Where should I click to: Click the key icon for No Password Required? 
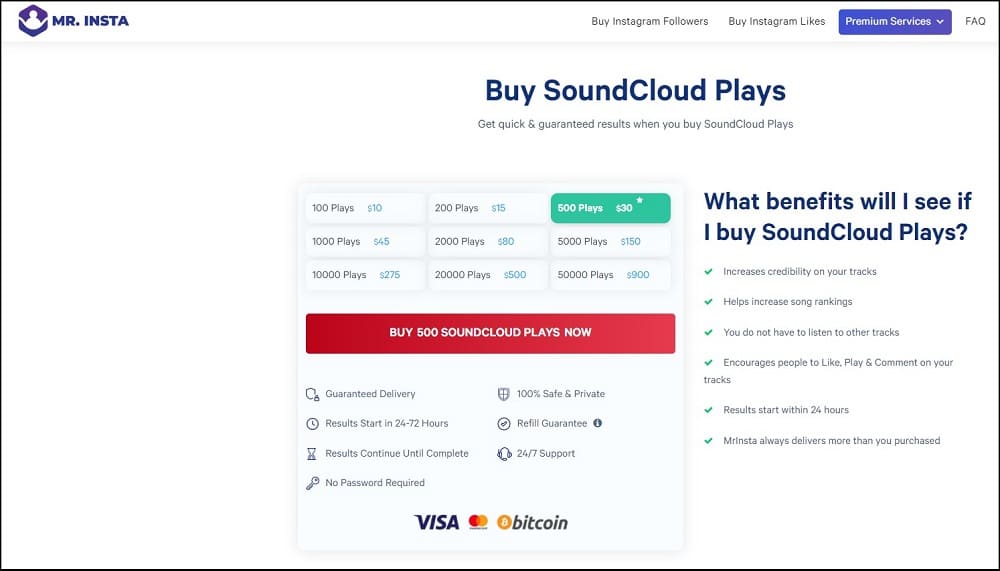coord(312,483)
